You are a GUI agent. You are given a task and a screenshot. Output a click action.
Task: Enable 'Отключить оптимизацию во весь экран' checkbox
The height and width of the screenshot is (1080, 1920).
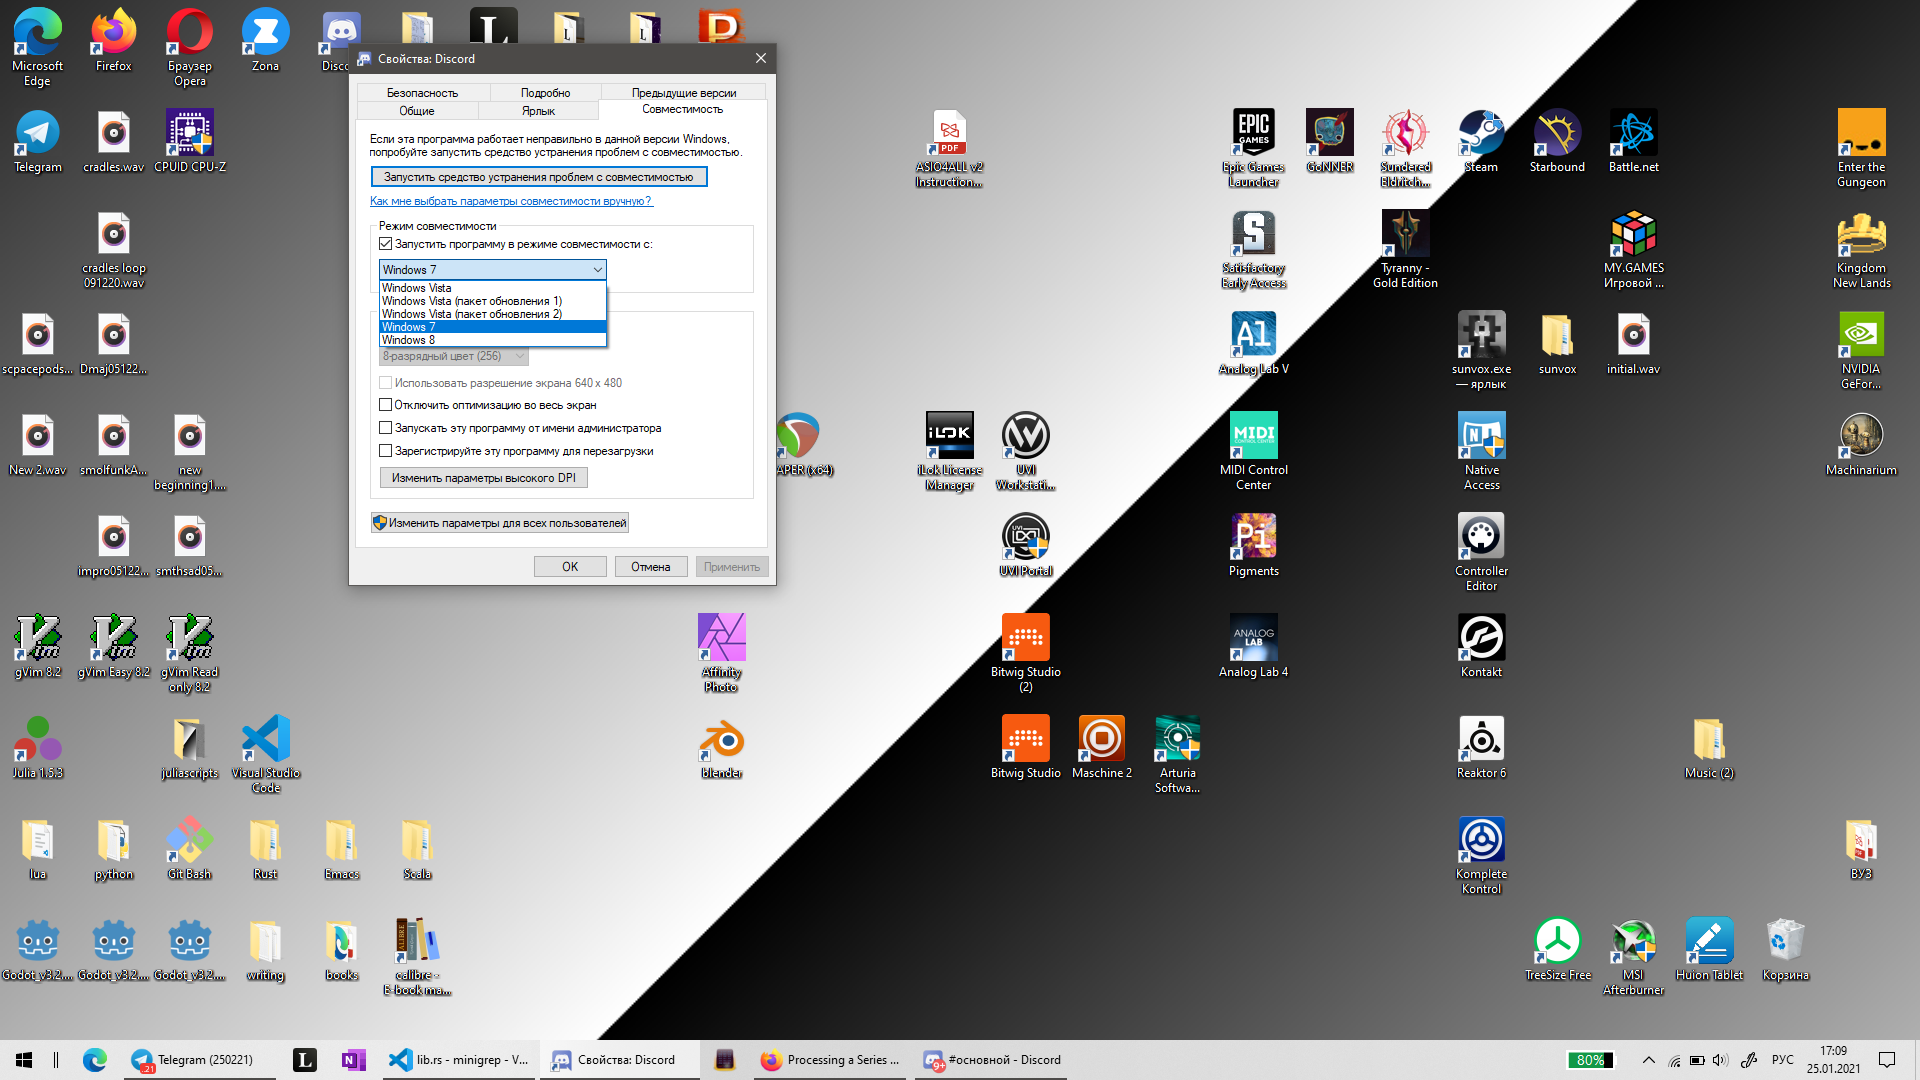(x=385, y=405)
